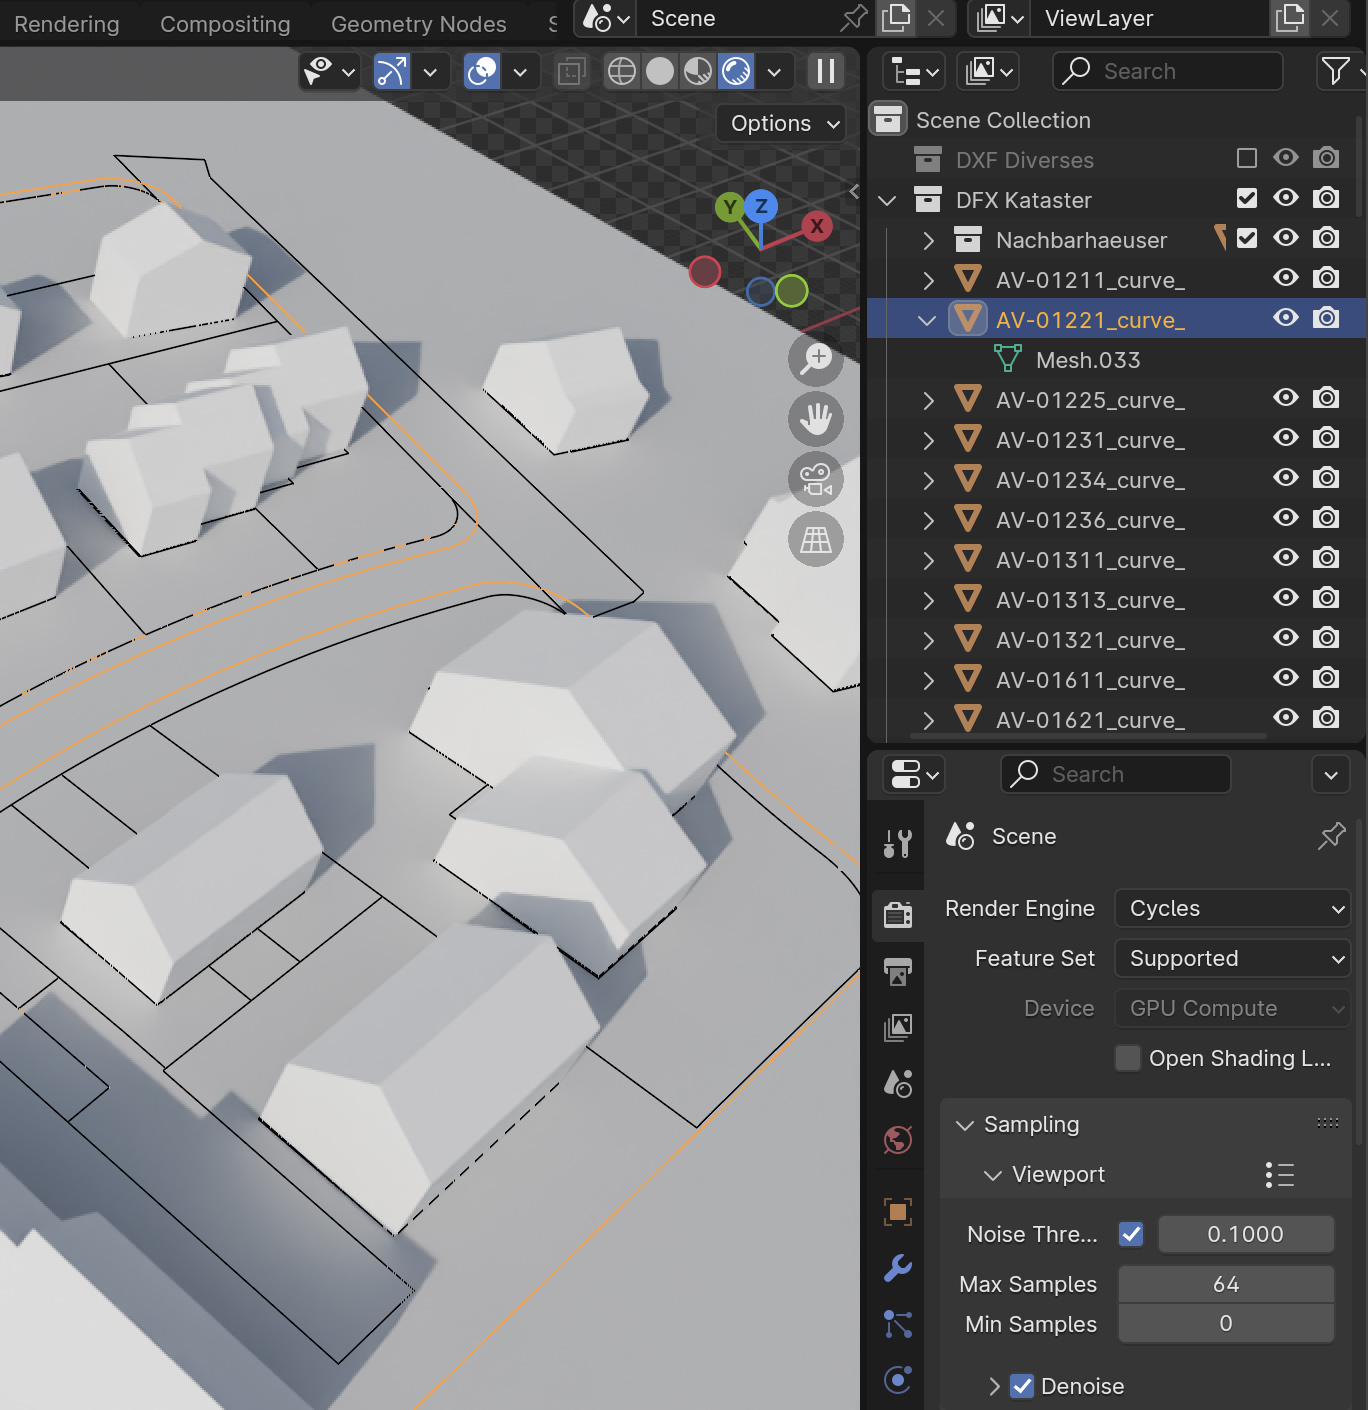Open the Output properties tab
The image size is (1368, 1410).
click(898, 971)
